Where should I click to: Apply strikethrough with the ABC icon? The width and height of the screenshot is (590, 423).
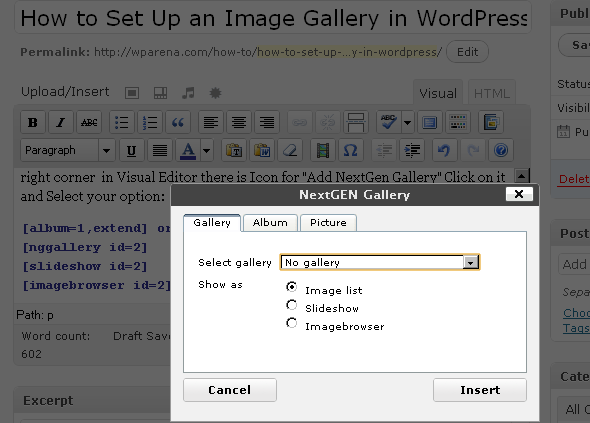coord(89,122)
